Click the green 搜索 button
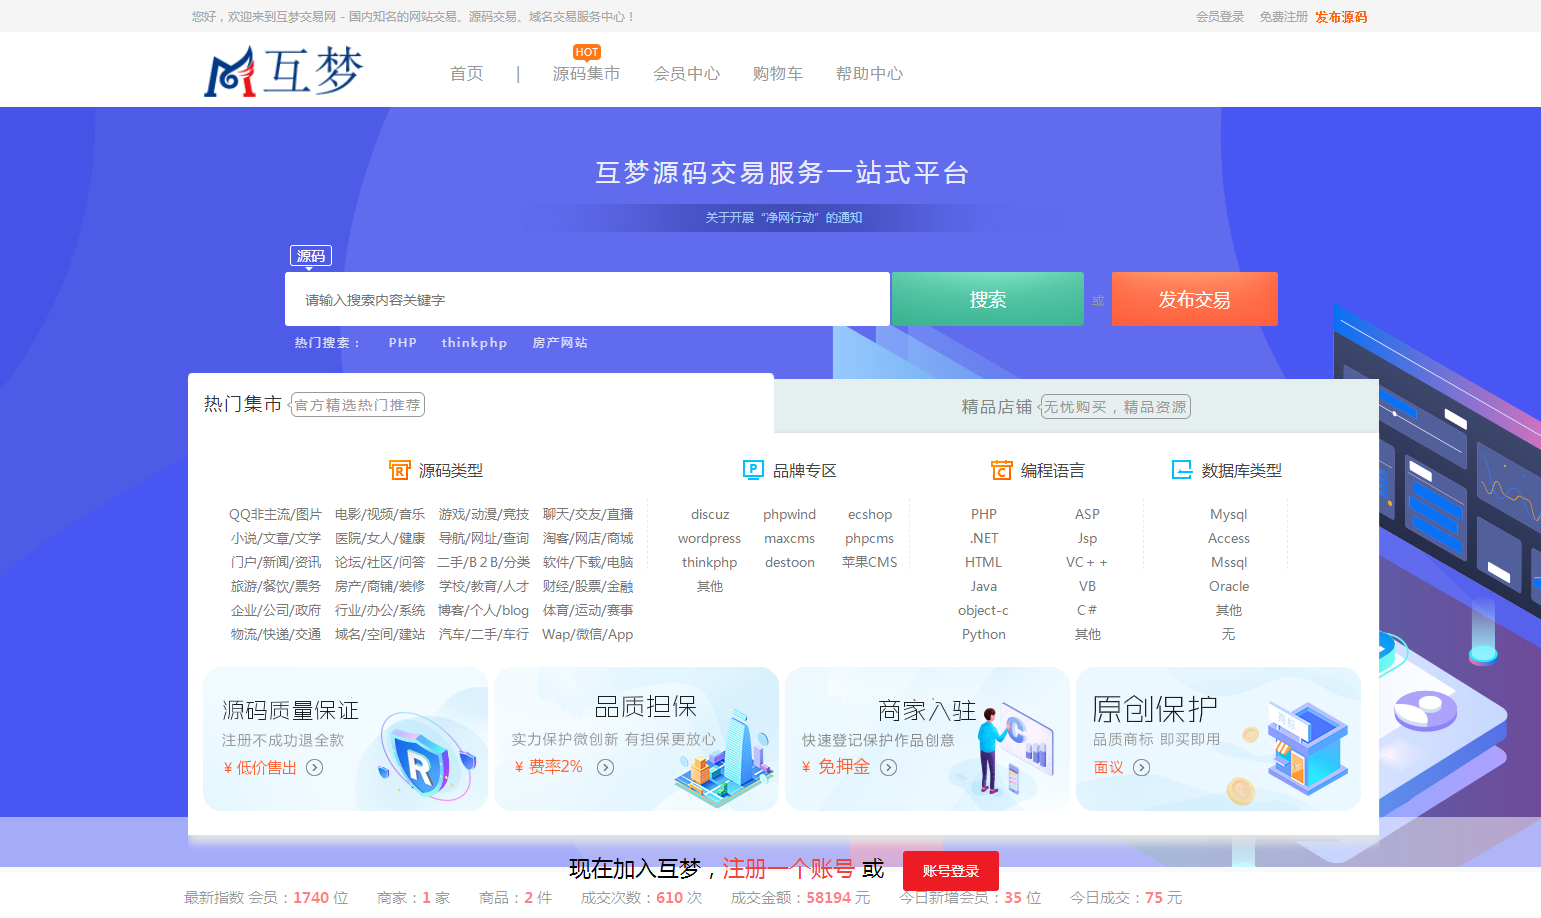1541x918 pixels. 986,298
